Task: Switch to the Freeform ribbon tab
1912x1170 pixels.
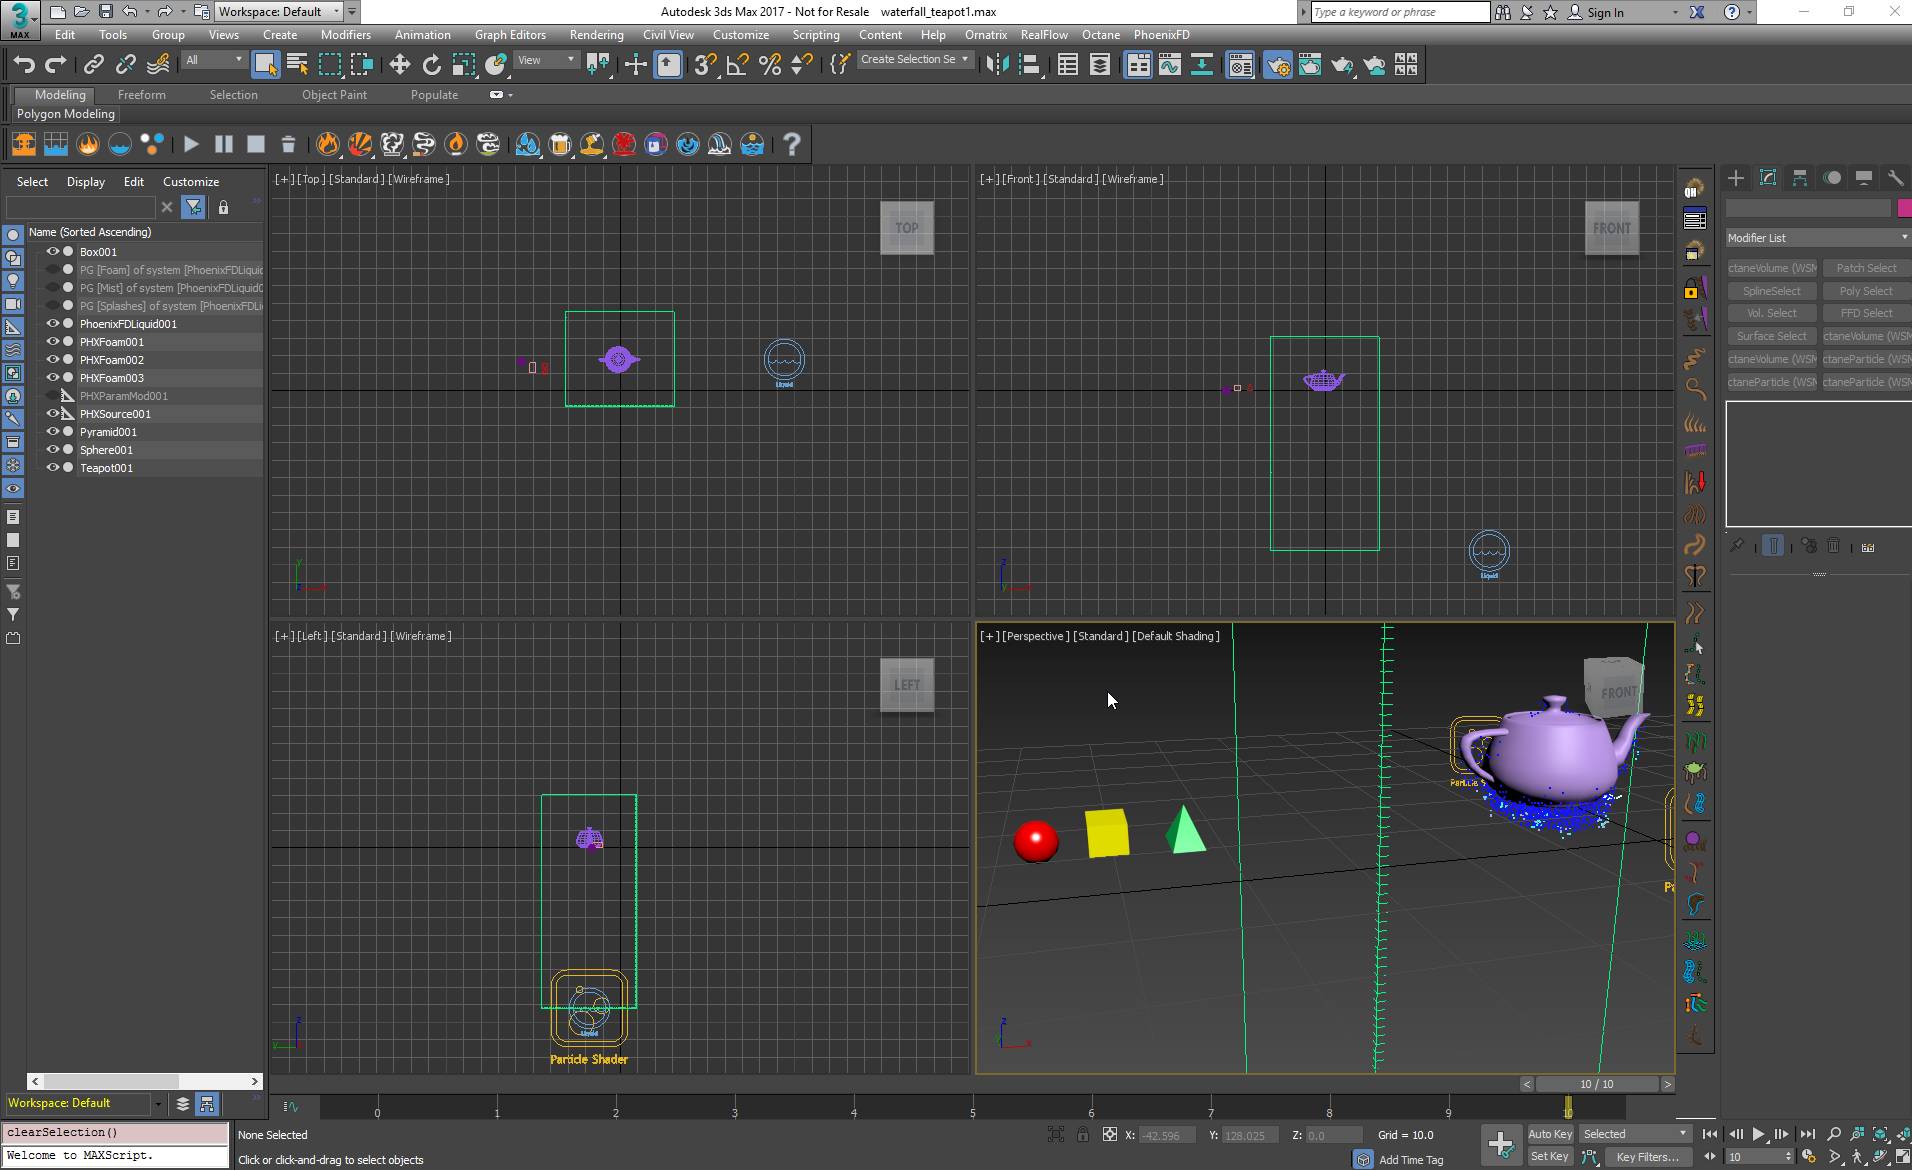Action: 142,95
